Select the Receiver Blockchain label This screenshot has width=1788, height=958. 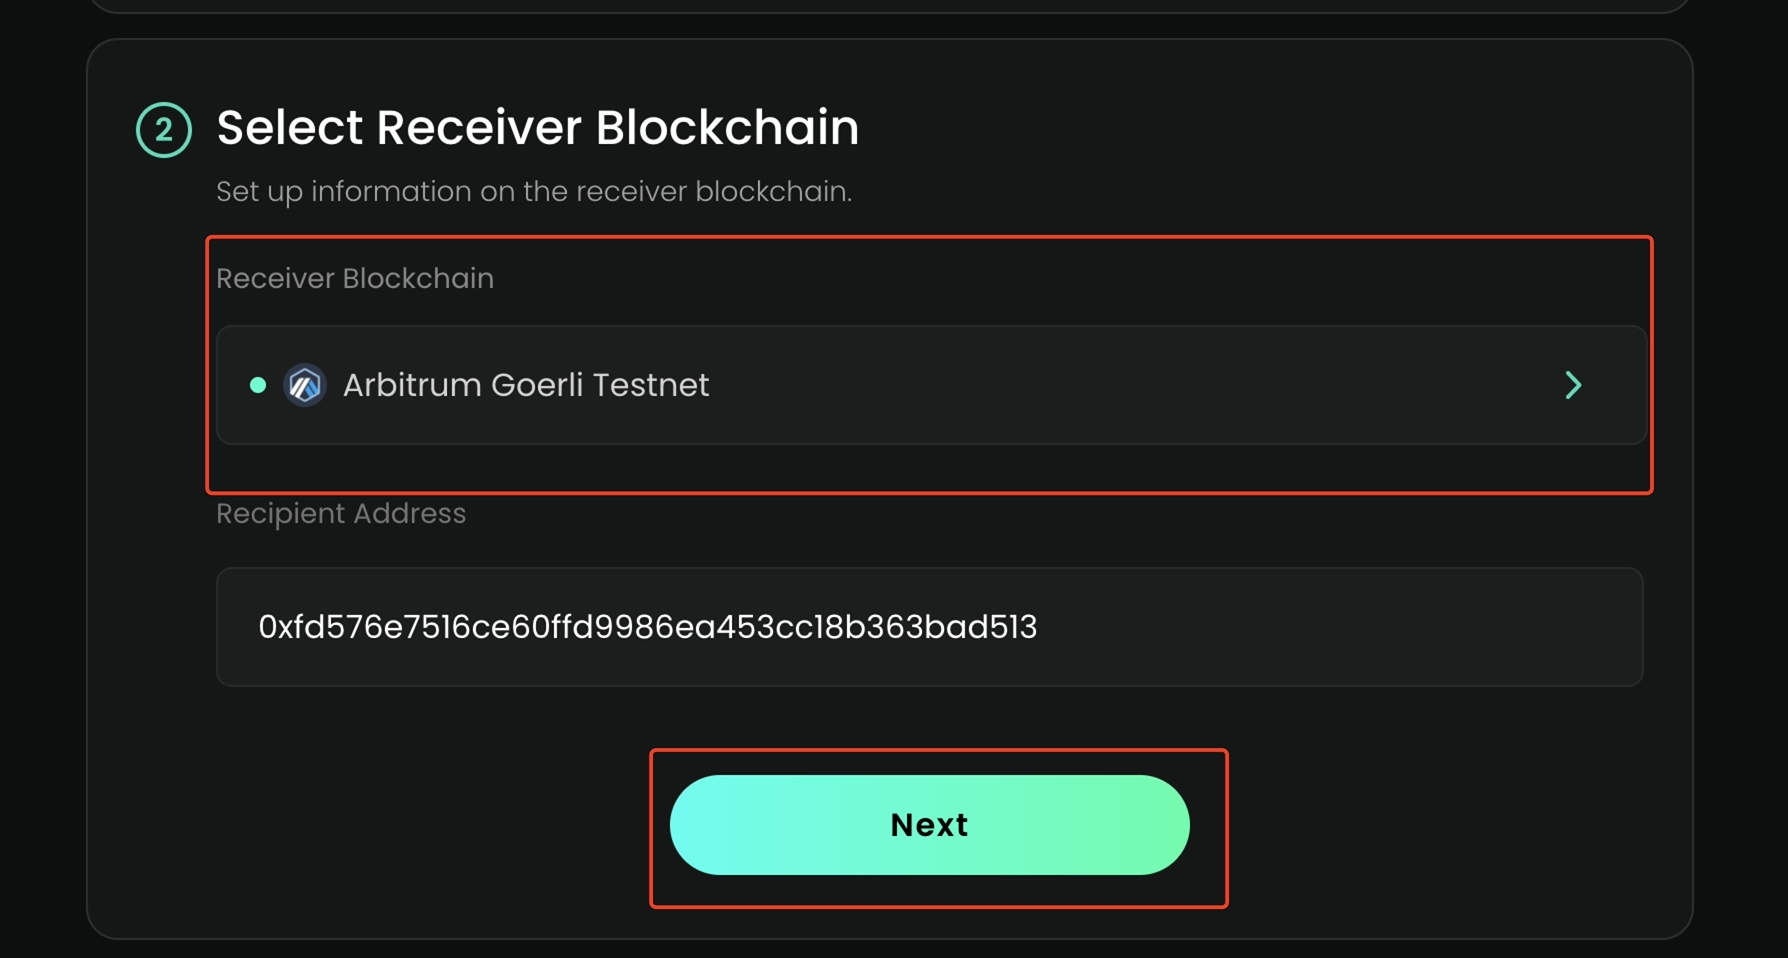355,278
